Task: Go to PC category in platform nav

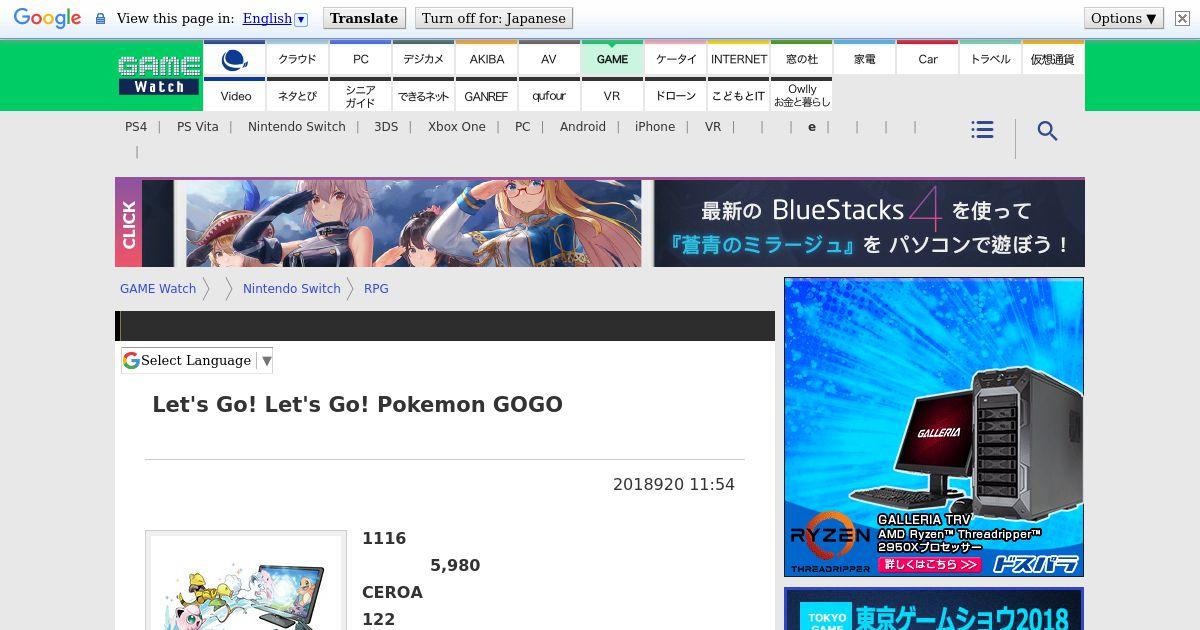Action: [x=523, y=127]
